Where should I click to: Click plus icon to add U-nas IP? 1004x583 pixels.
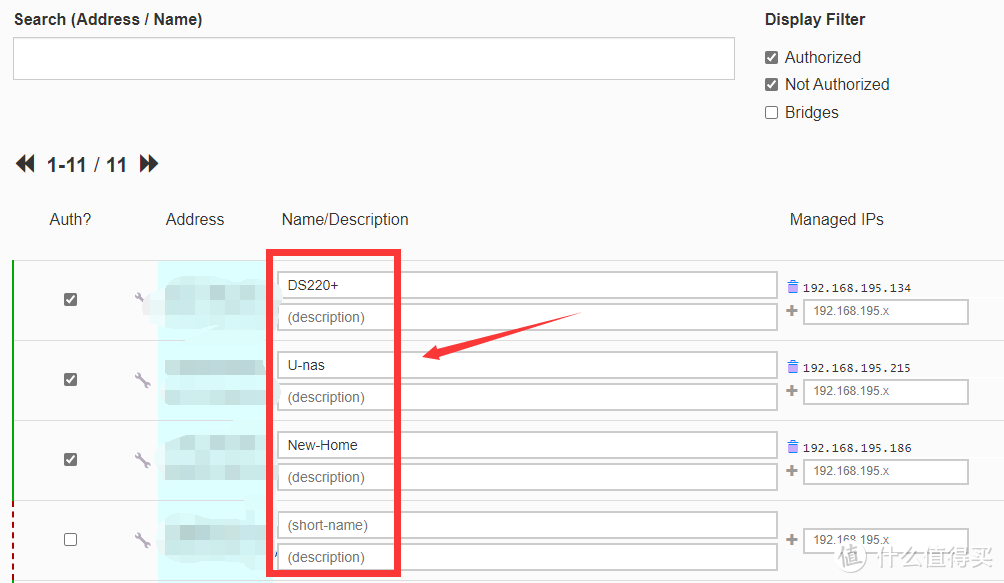[792, 391]
